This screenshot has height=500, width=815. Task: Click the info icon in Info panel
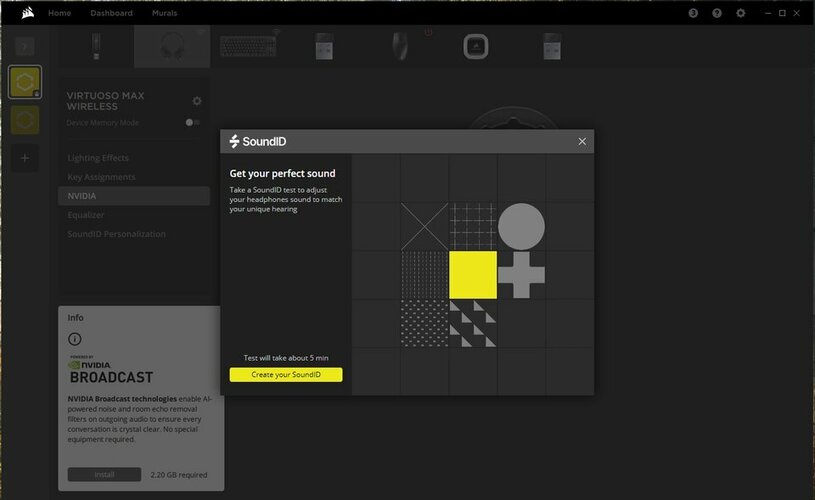click(75, 339)
